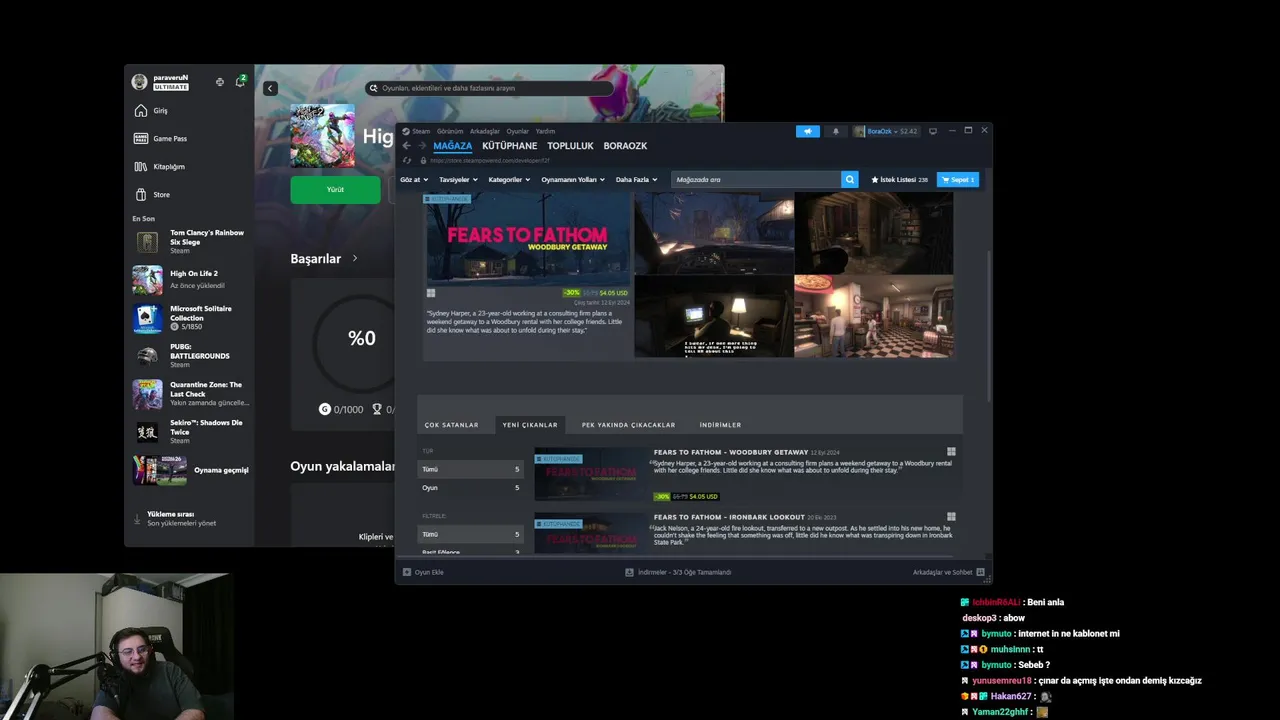Click Steam's forward navigation arrow

coord(421,146)
